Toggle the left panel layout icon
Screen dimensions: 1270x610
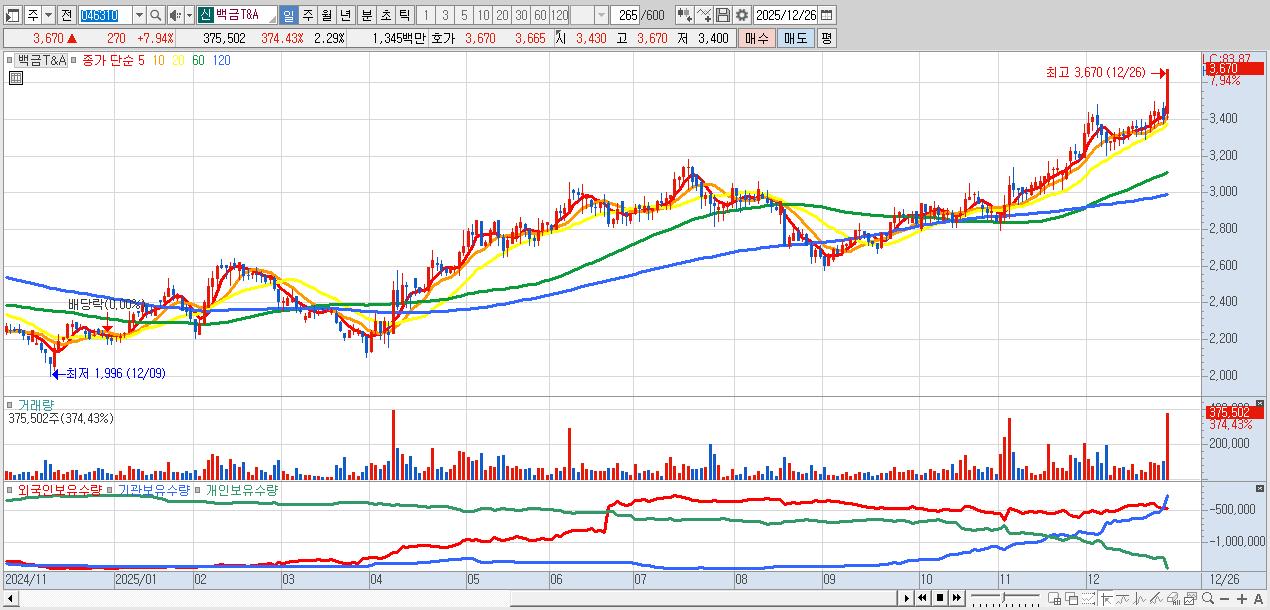[14, 15]
